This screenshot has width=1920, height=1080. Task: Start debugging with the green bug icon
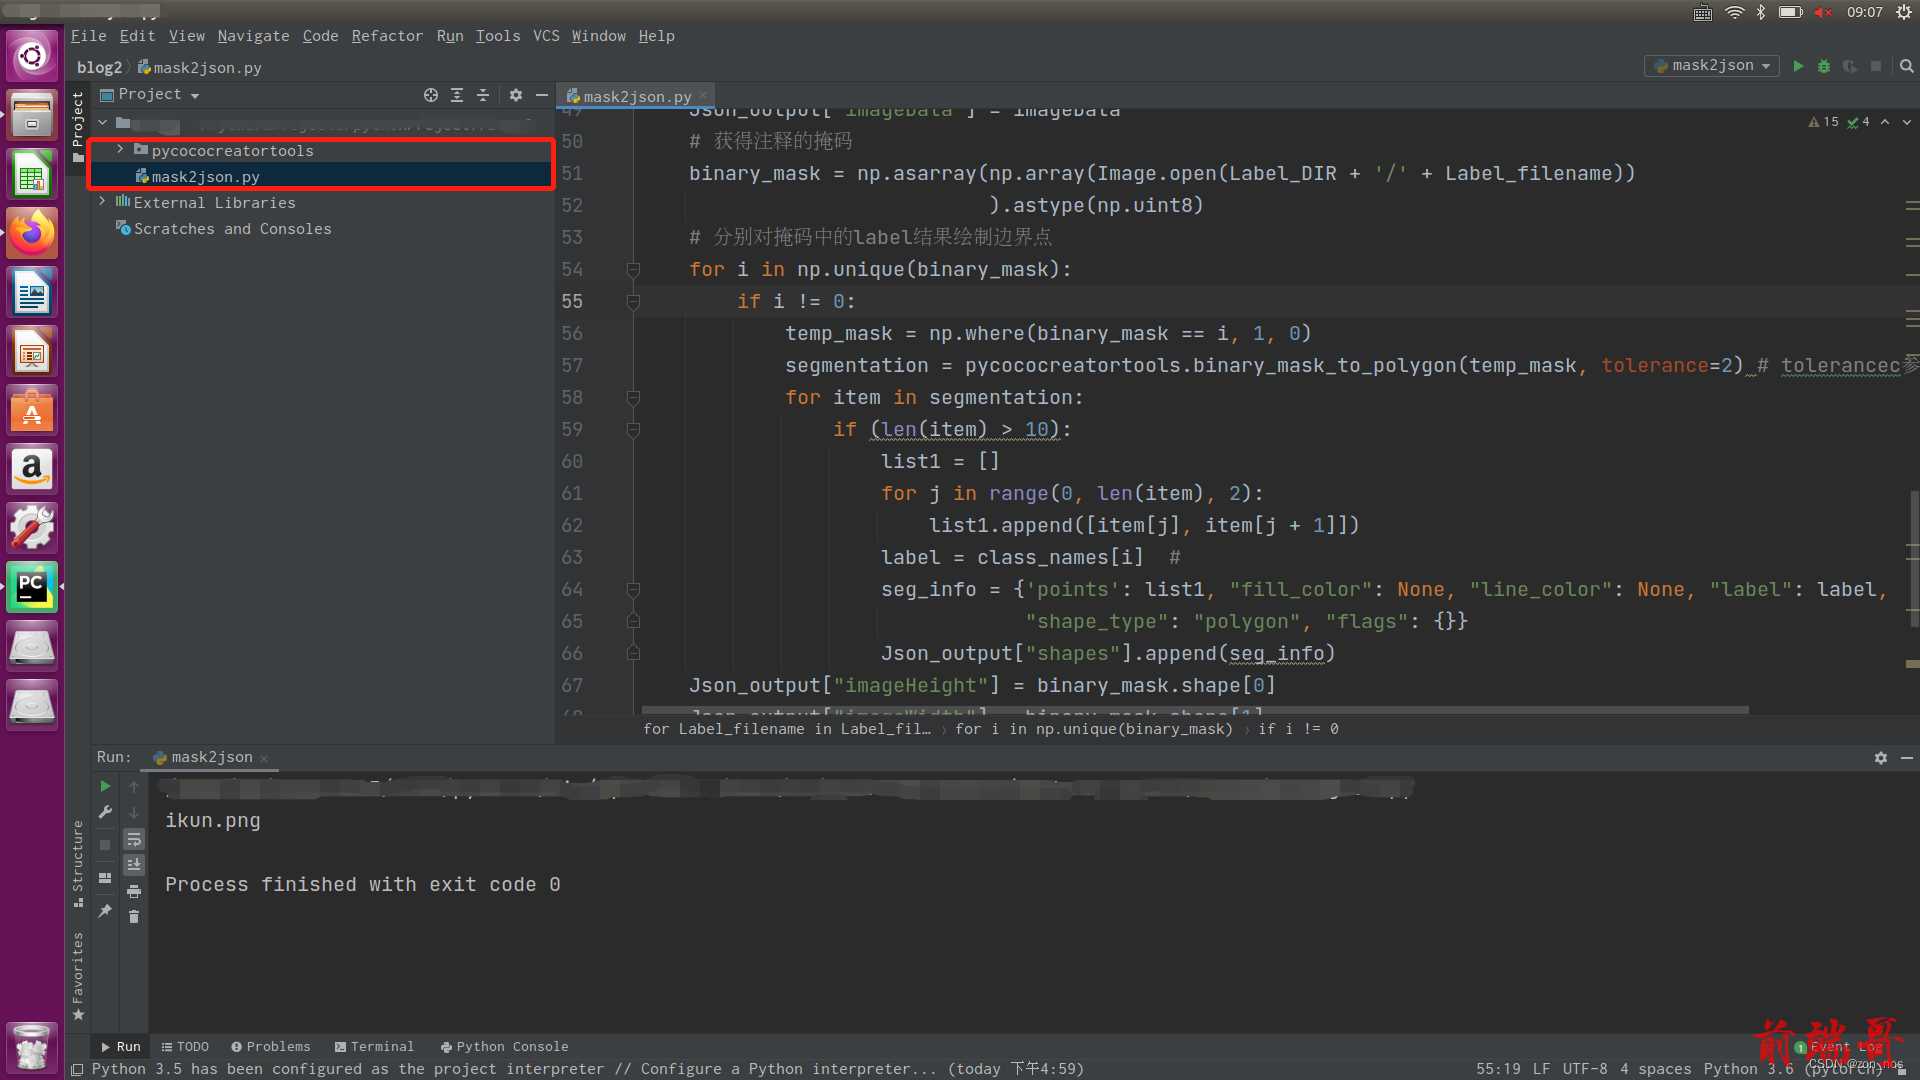pos(1824,66)
